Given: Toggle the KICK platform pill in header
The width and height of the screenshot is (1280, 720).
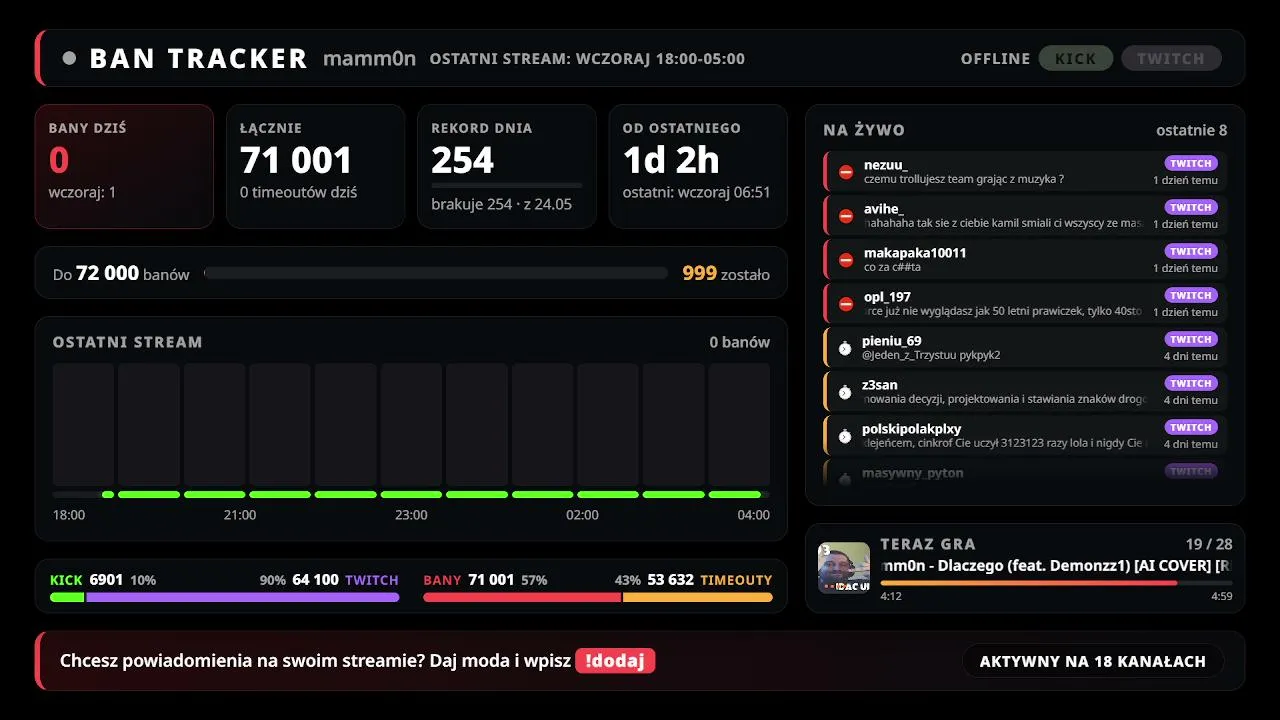Looking at the screenshot, I should tap(1075, 58).
